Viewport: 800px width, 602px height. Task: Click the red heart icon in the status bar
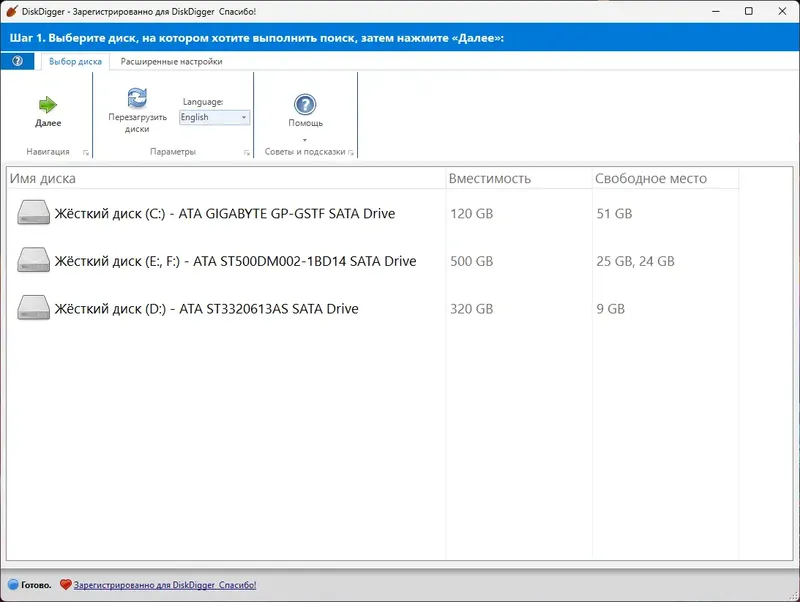click(x=65, y=584)
